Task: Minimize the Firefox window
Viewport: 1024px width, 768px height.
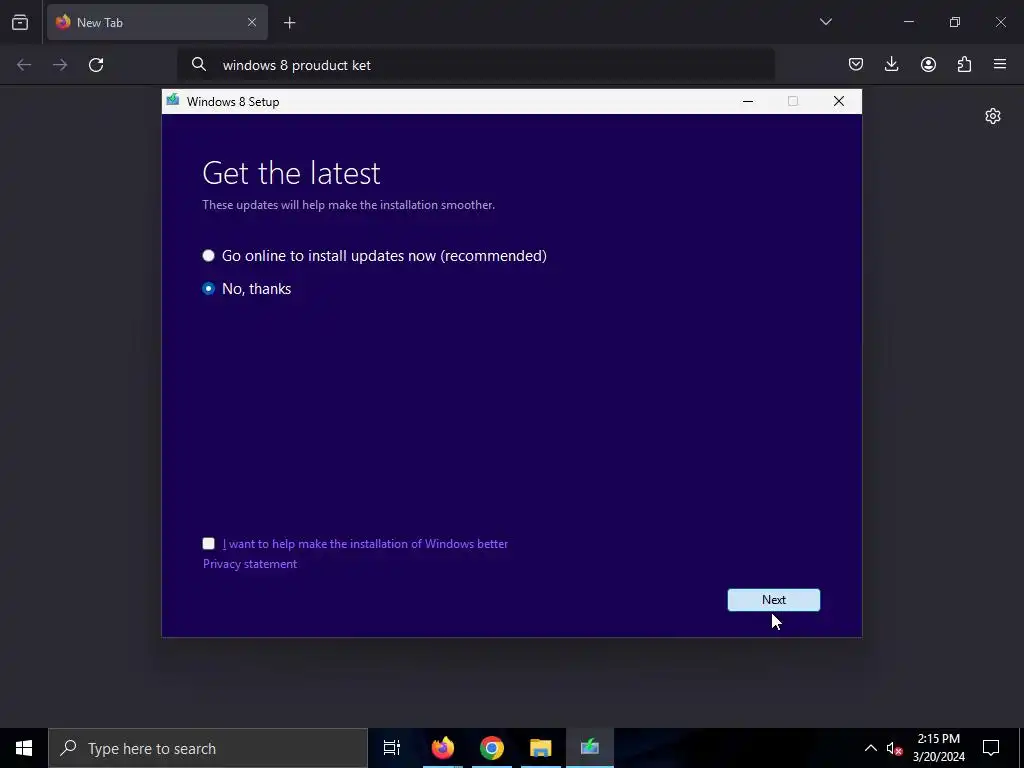Action: click(x=908, y=22)
